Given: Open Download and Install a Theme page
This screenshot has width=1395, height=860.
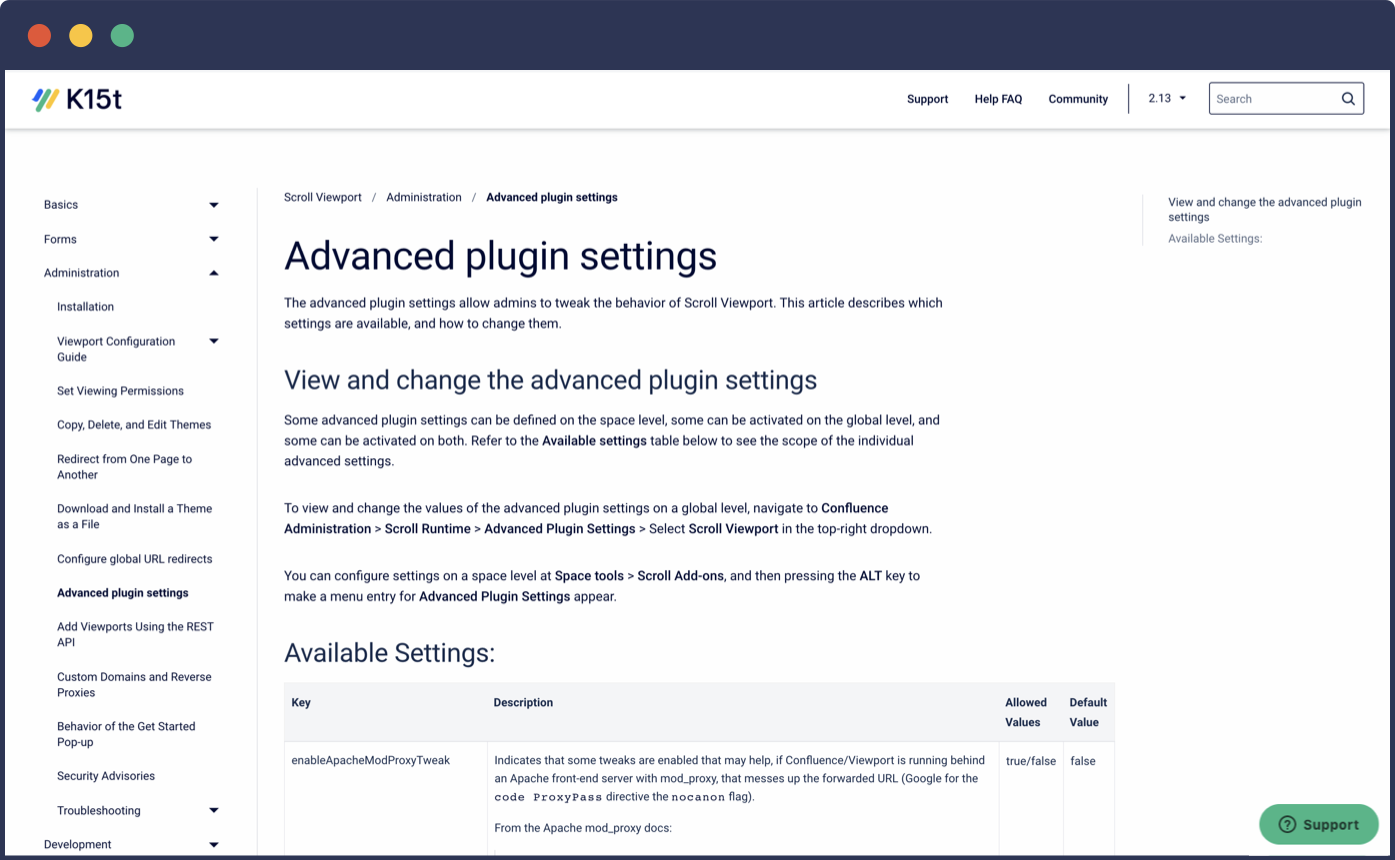Looking at the screenshot, I should [x=134, y=516].
